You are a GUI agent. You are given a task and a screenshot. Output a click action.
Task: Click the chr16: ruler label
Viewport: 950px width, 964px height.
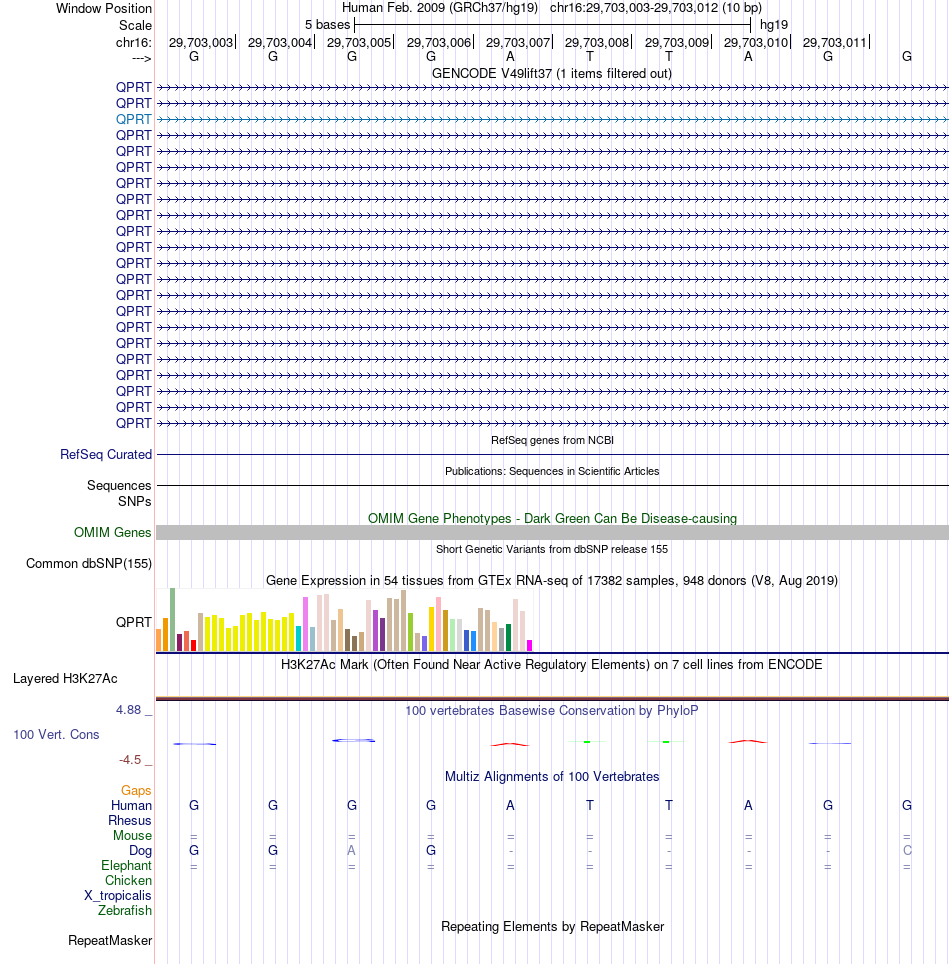(133, 42)
